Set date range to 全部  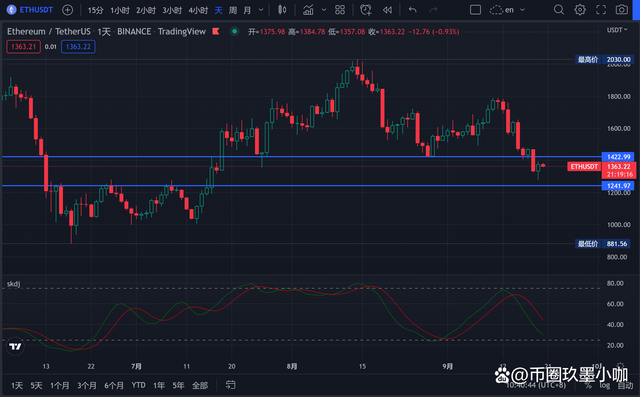pos(200,386)
